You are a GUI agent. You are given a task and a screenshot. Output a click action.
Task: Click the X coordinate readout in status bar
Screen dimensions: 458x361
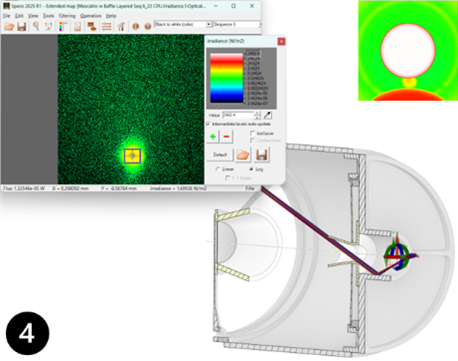70,189
